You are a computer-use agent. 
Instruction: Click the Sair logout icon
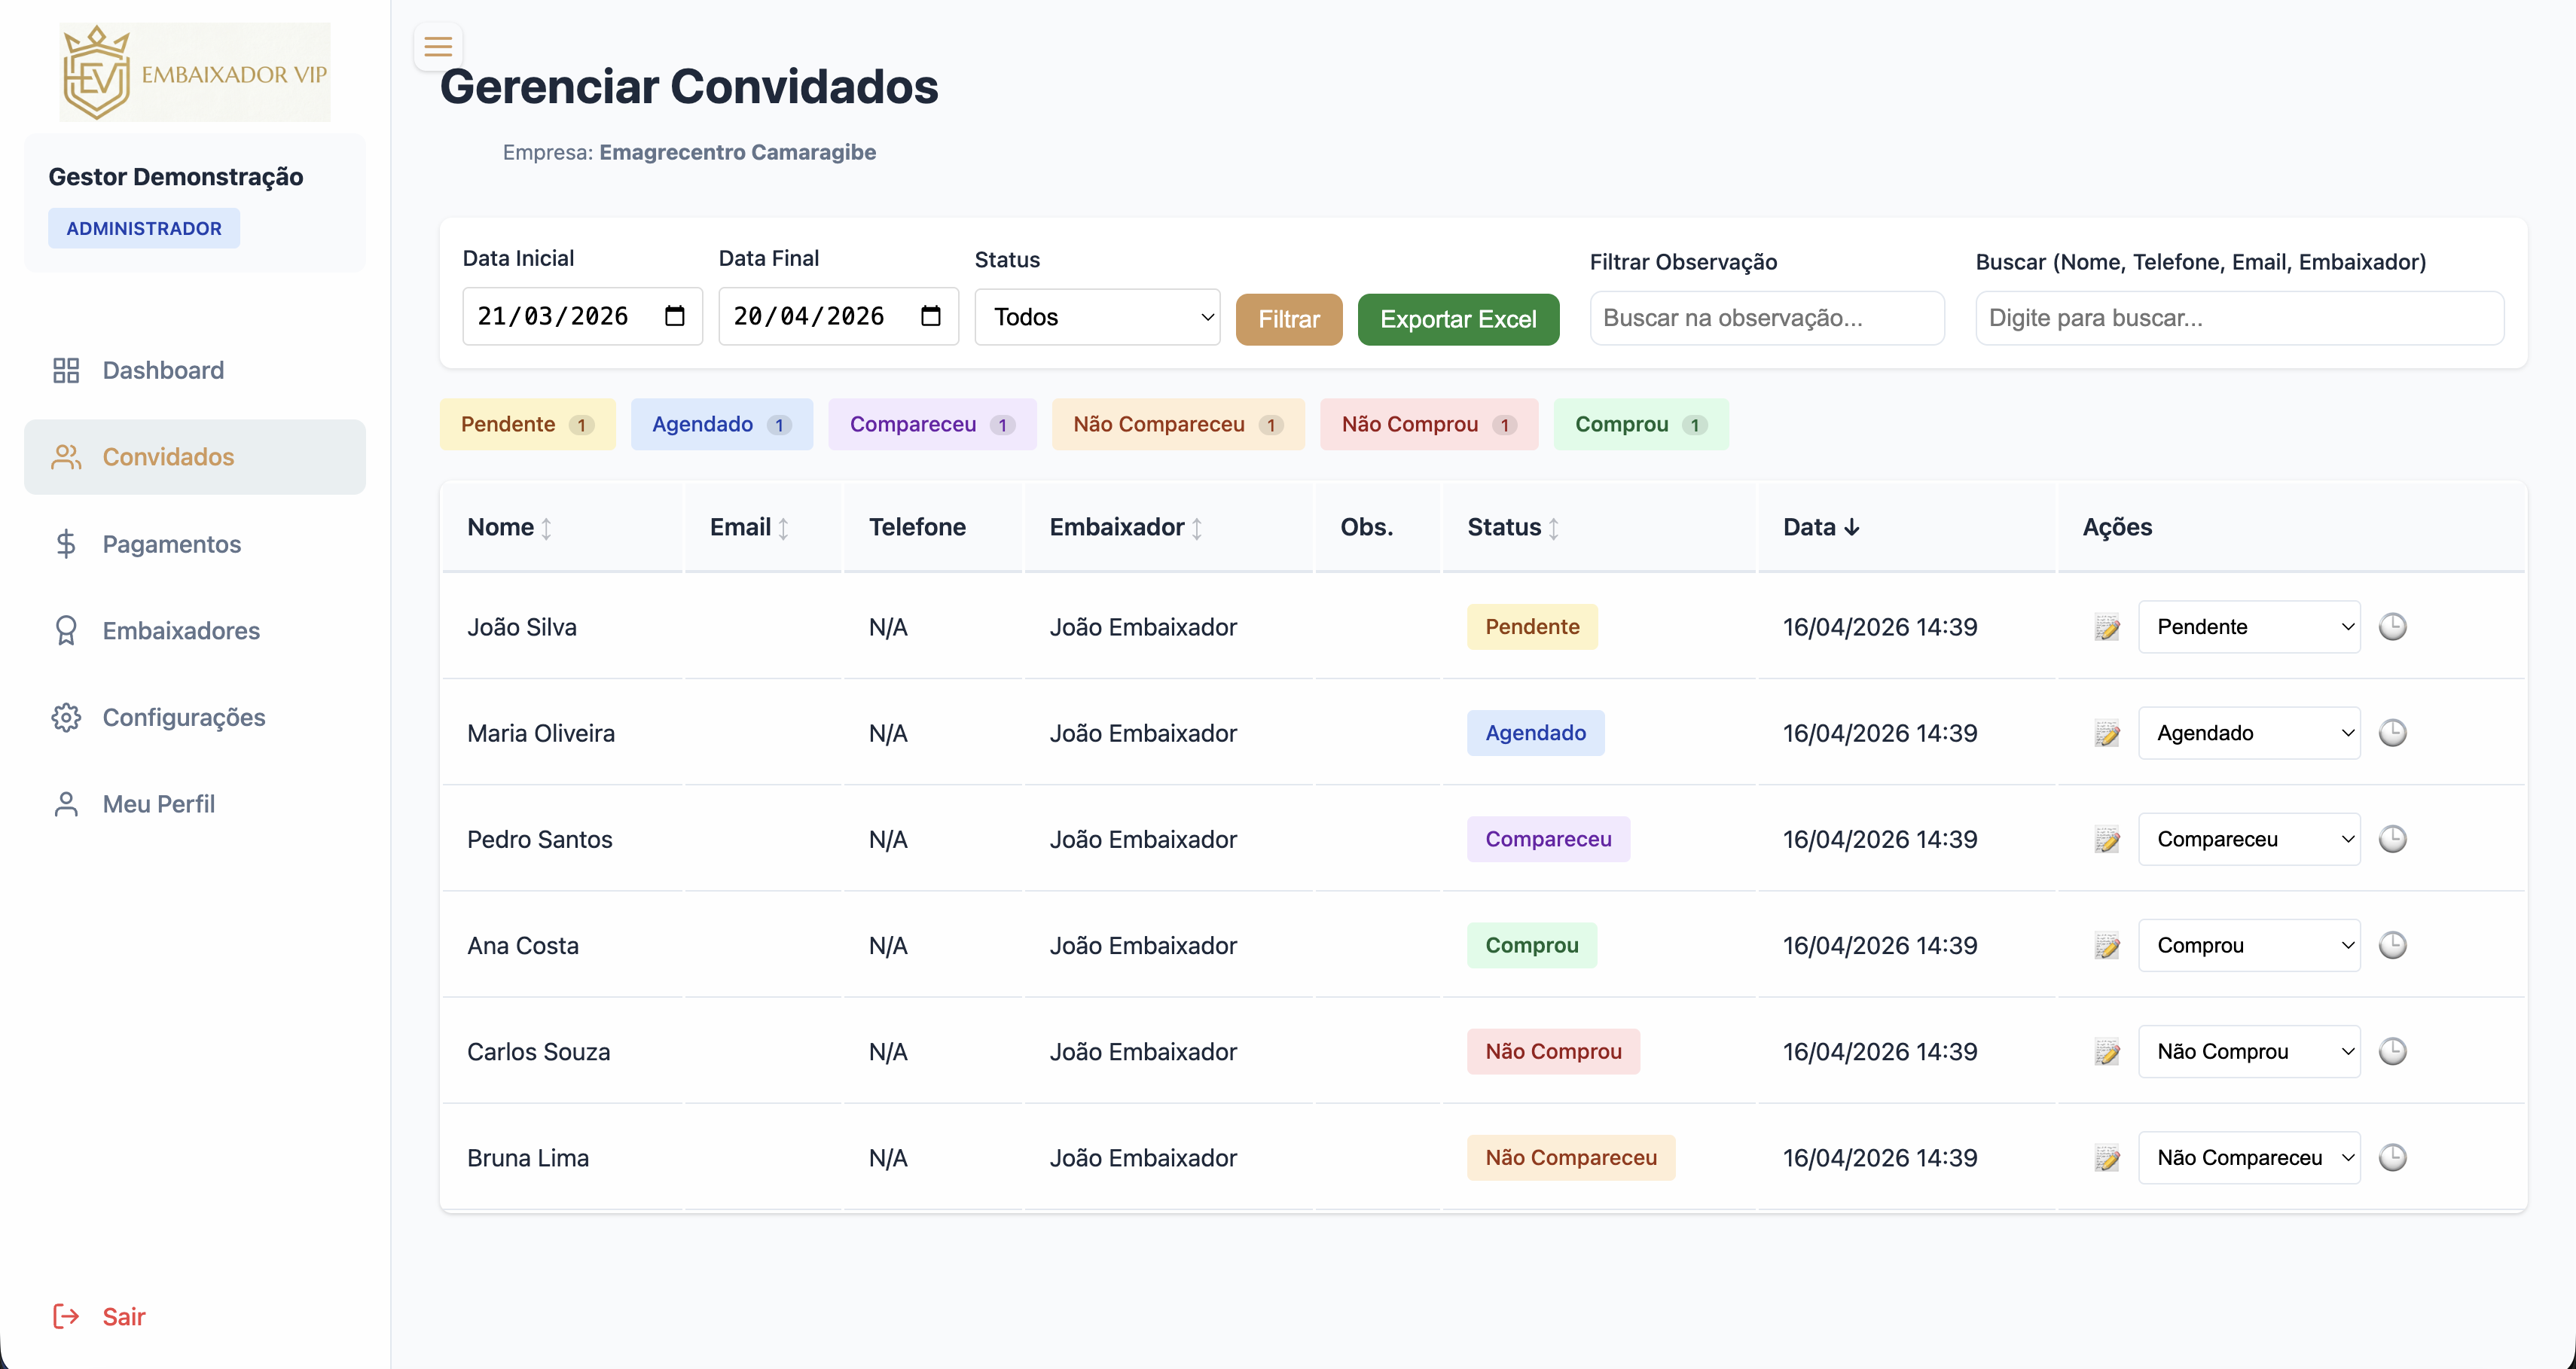click(x=65, y=1316)
